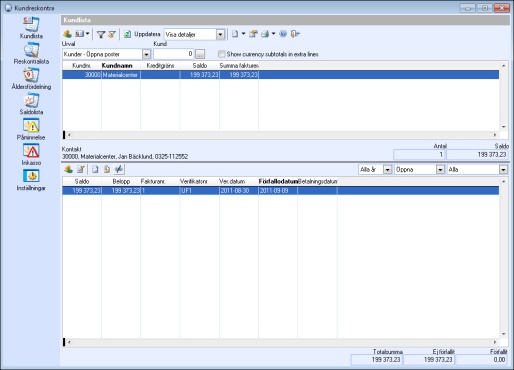
Task: Click the Antal count field
Action: point(420,154)
